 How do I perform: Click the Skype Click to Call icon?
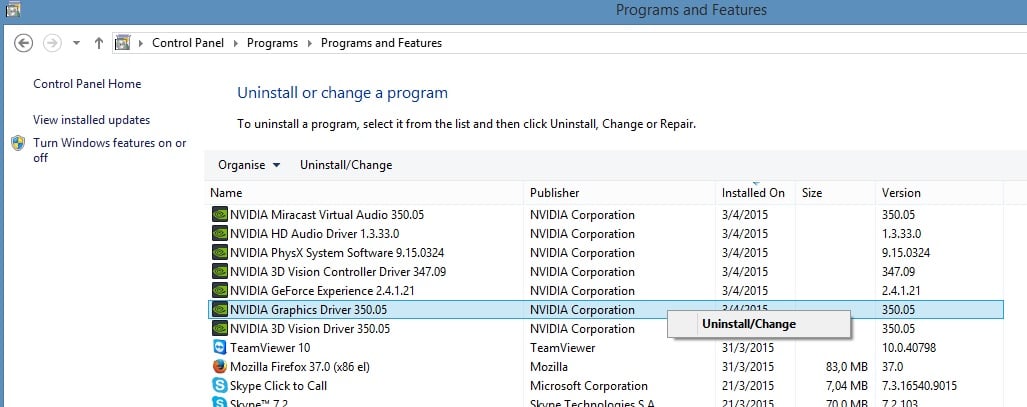pyautogui.click(x=220, y=385)
